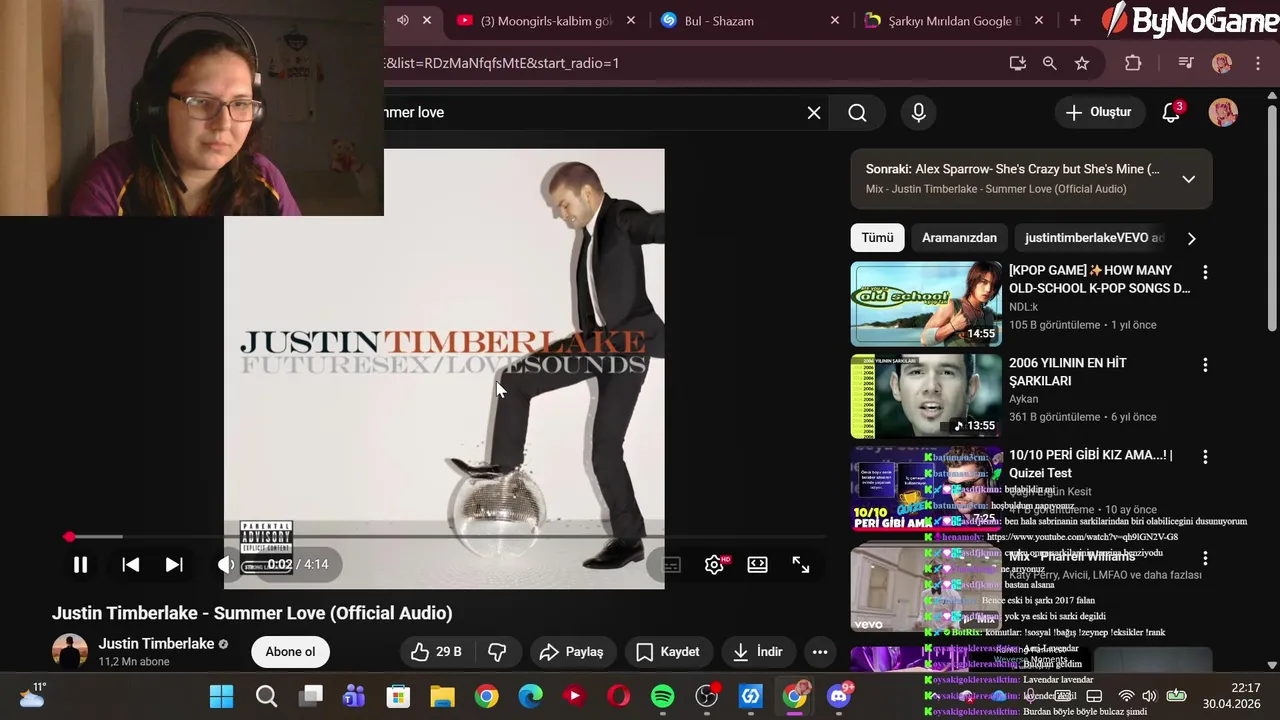
Task: Open Chrome three-dot menu
Action: 1257,63
